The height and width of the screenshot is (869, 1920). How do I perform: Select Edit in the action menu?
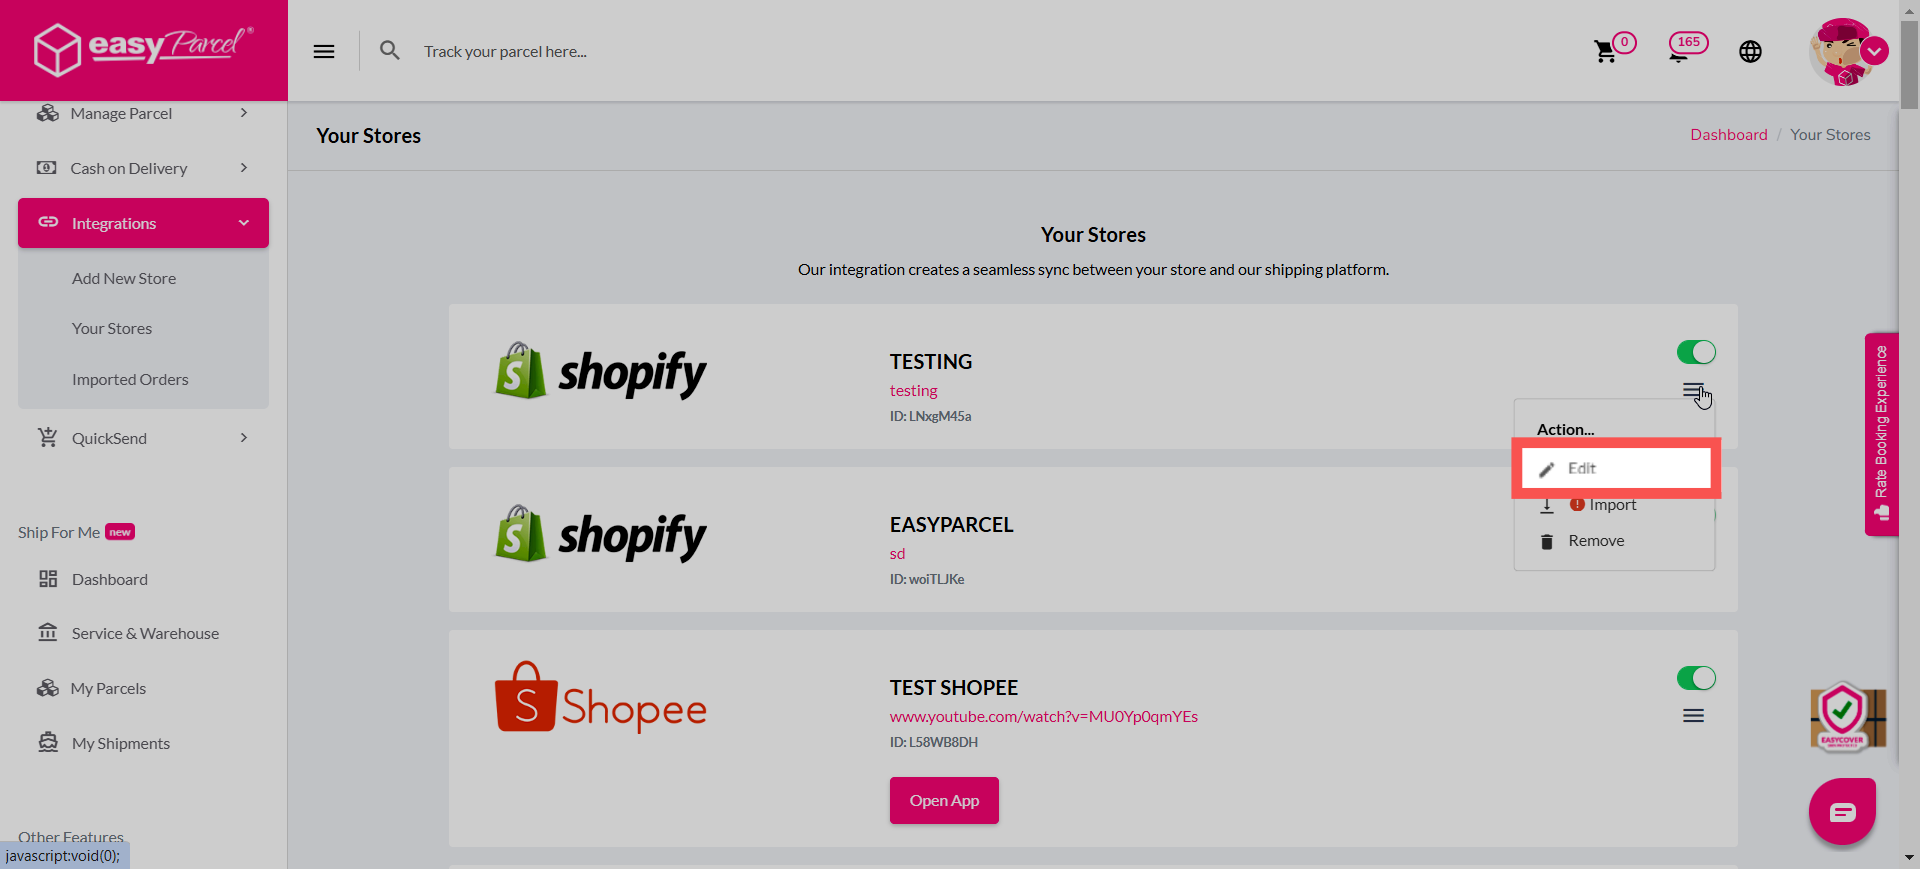tap(1616, 468)
